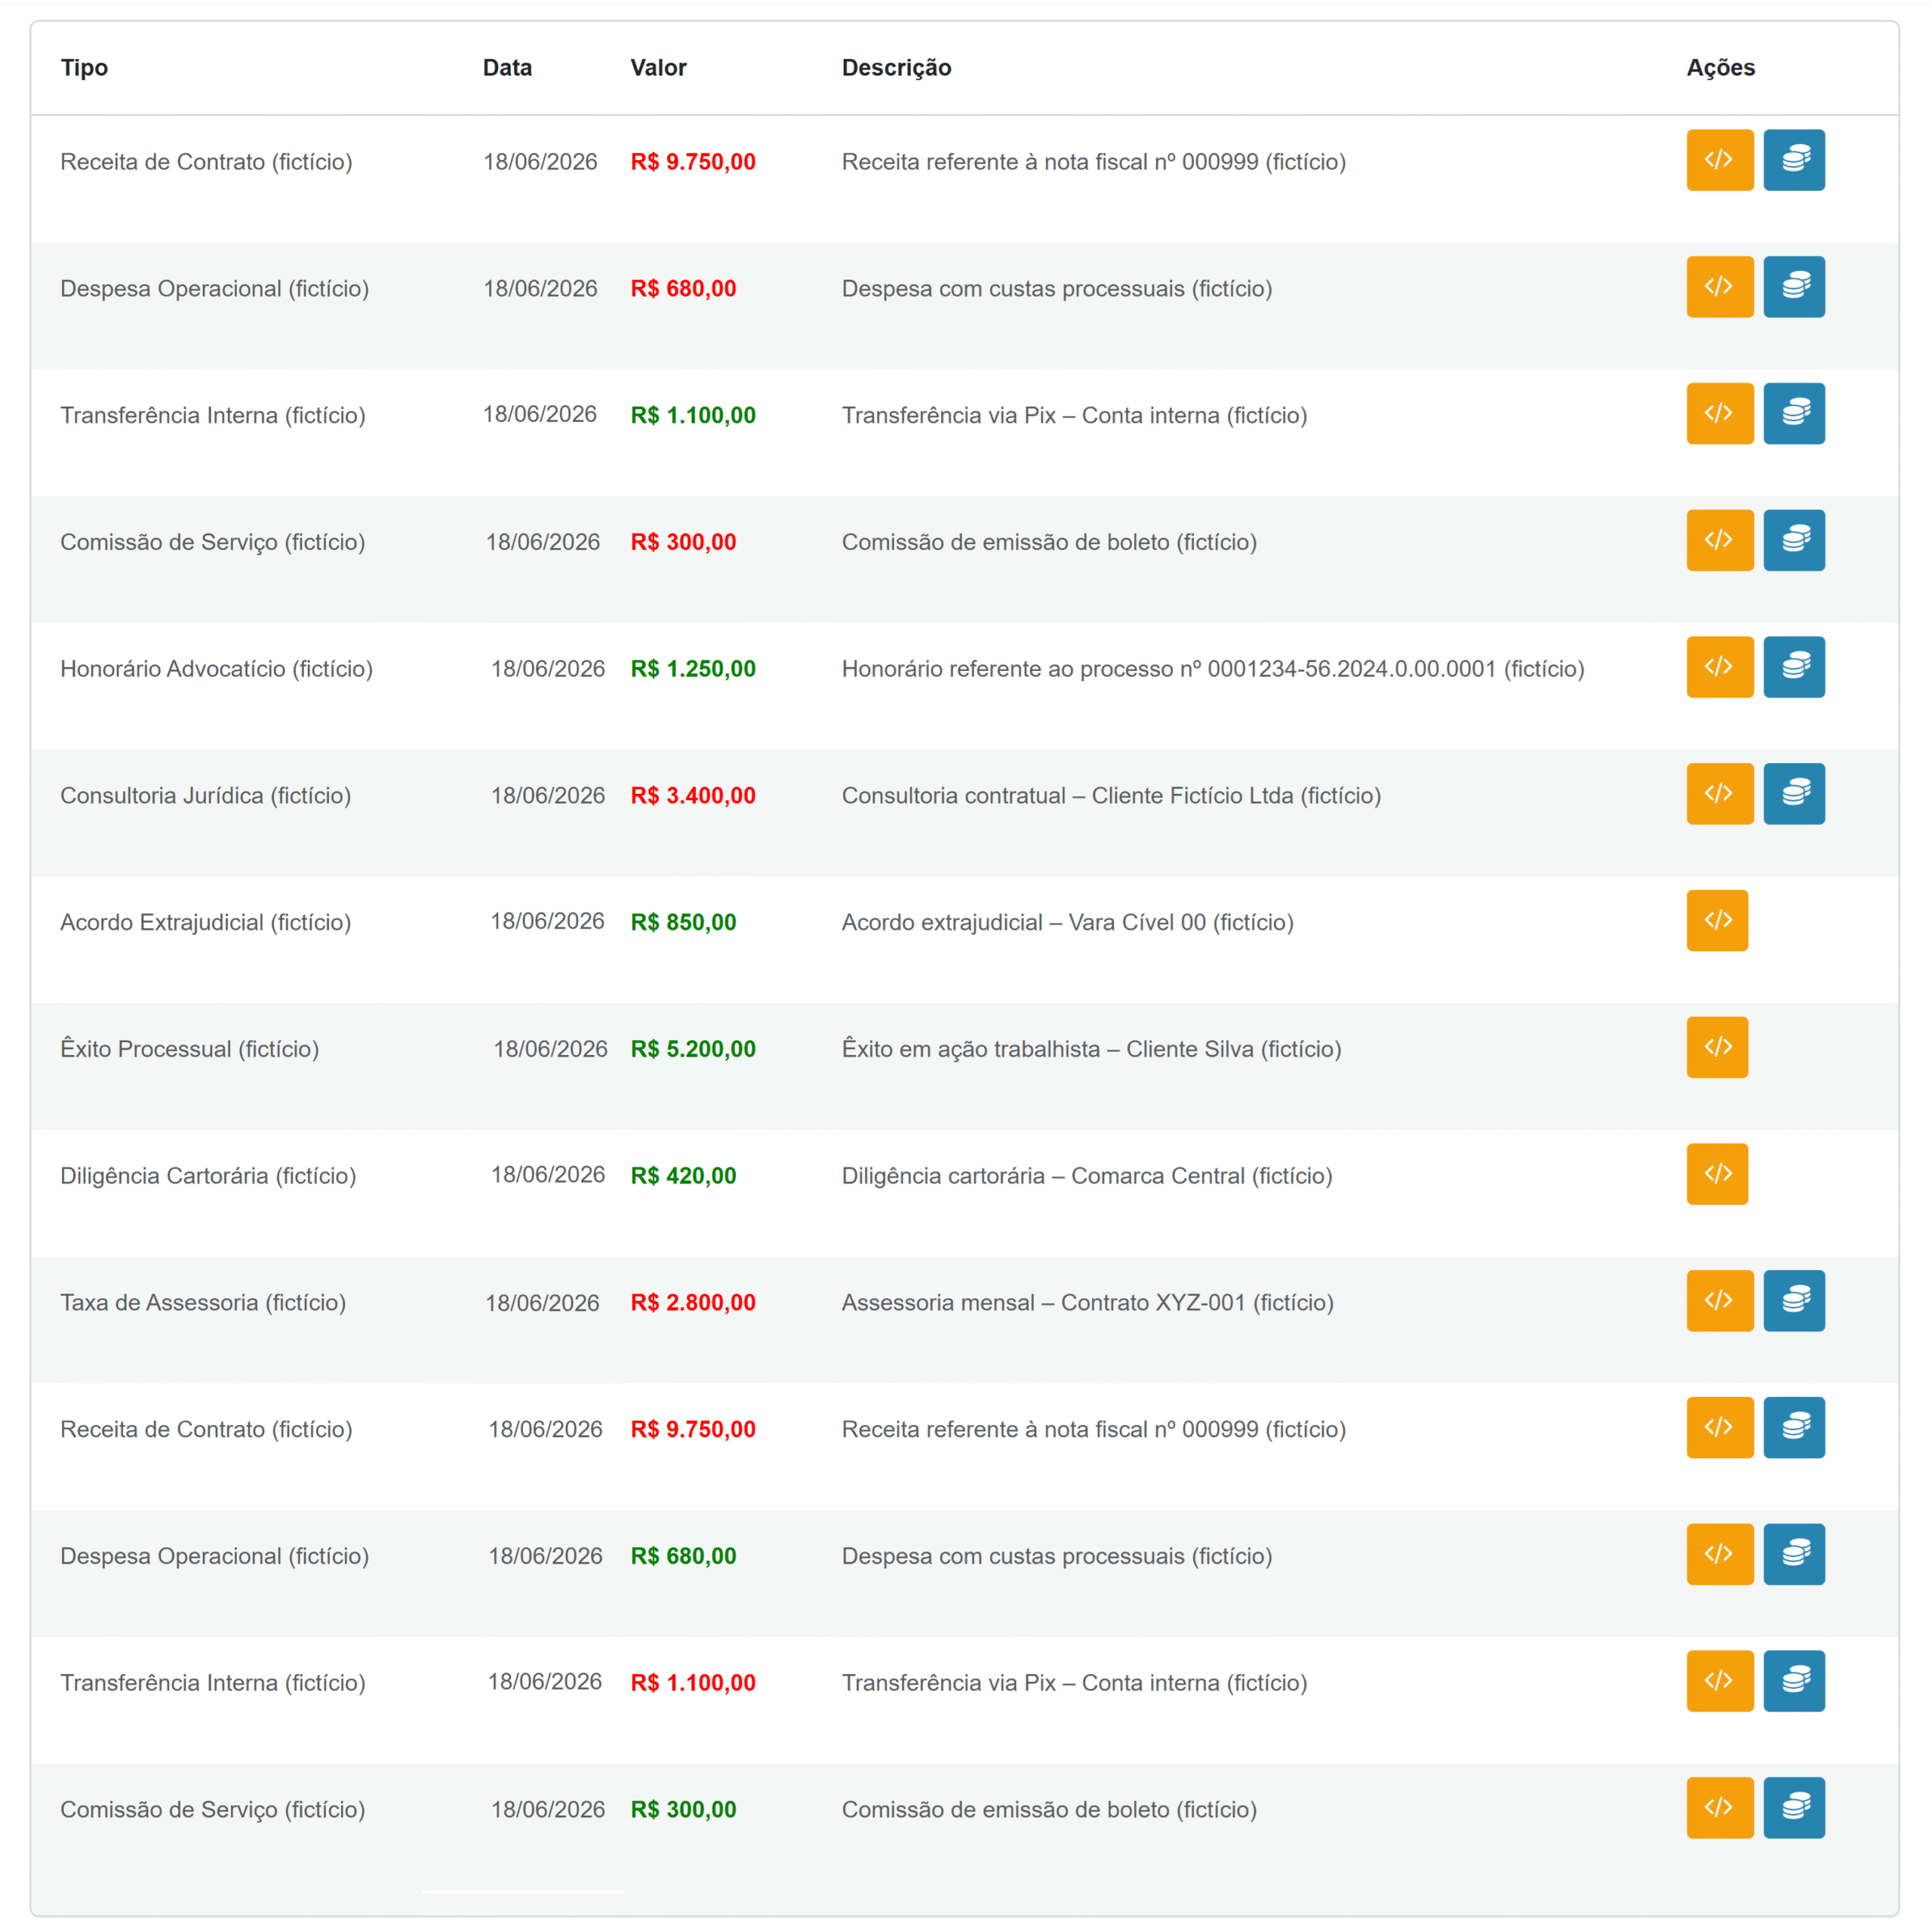
Task: Click the Ações column header
Action: pyautogui.click(x=1721, y=68)
